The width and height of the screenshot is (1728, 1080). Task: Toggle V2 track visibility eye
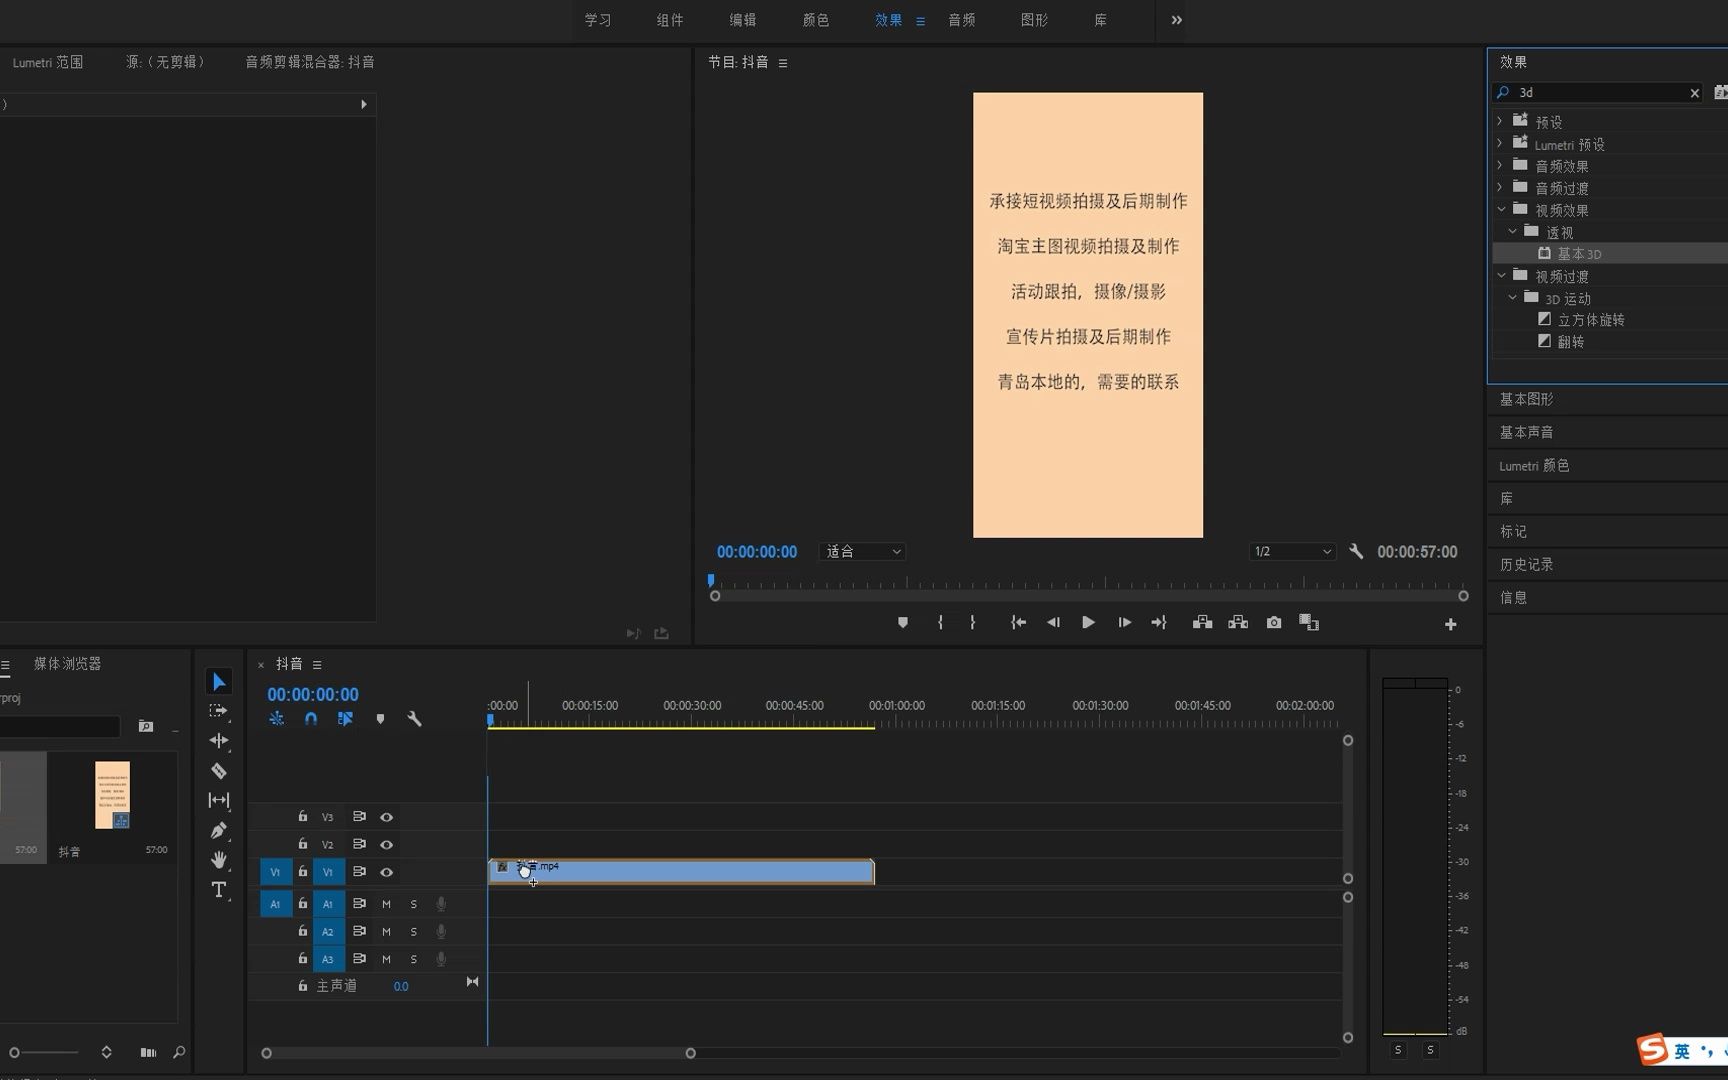[386, 845]
